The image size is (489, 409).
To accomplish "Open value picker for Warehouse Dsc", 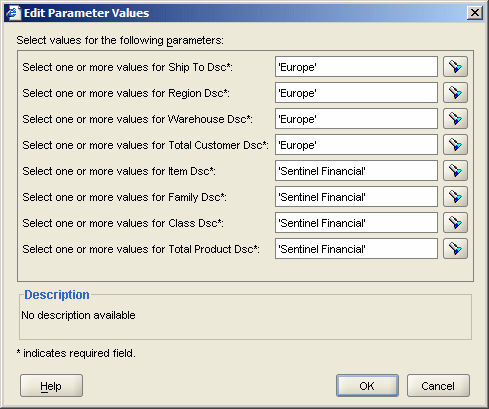I will pos(455,119).
